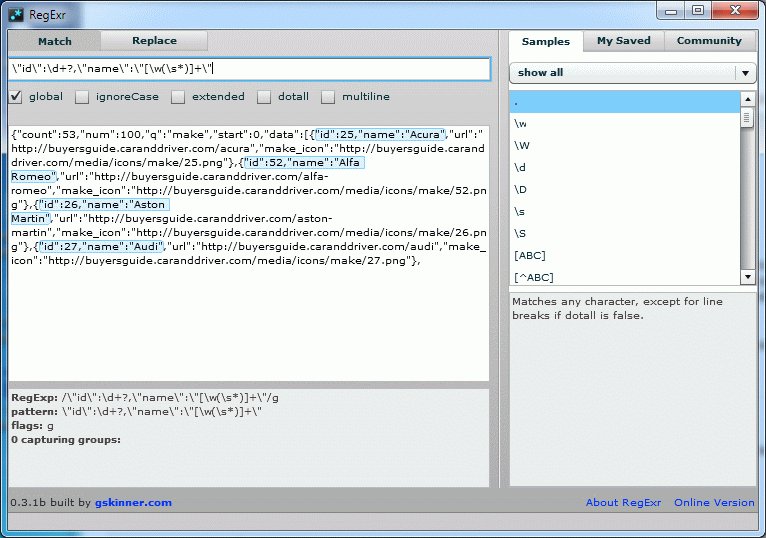Select the '.' sample entry
The image size is (766, 538).
625,102
